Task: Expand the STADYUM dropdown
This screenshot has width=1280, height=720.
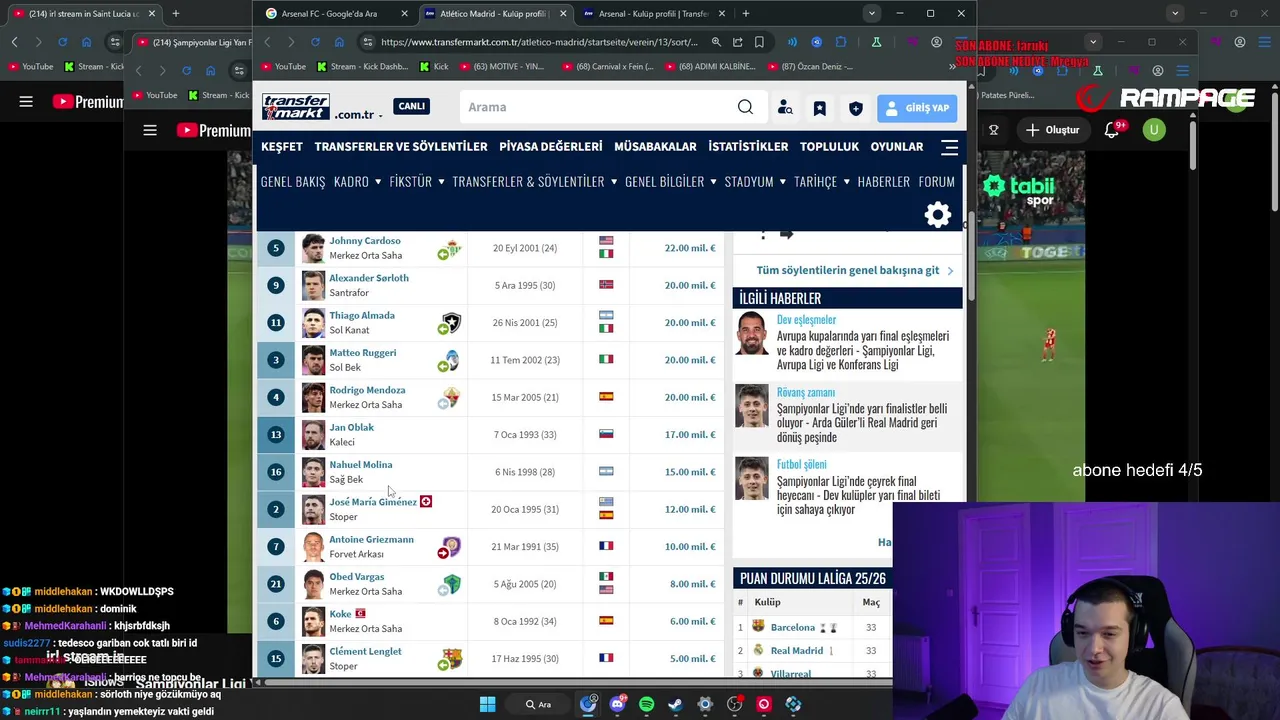Action: point(782,182)
